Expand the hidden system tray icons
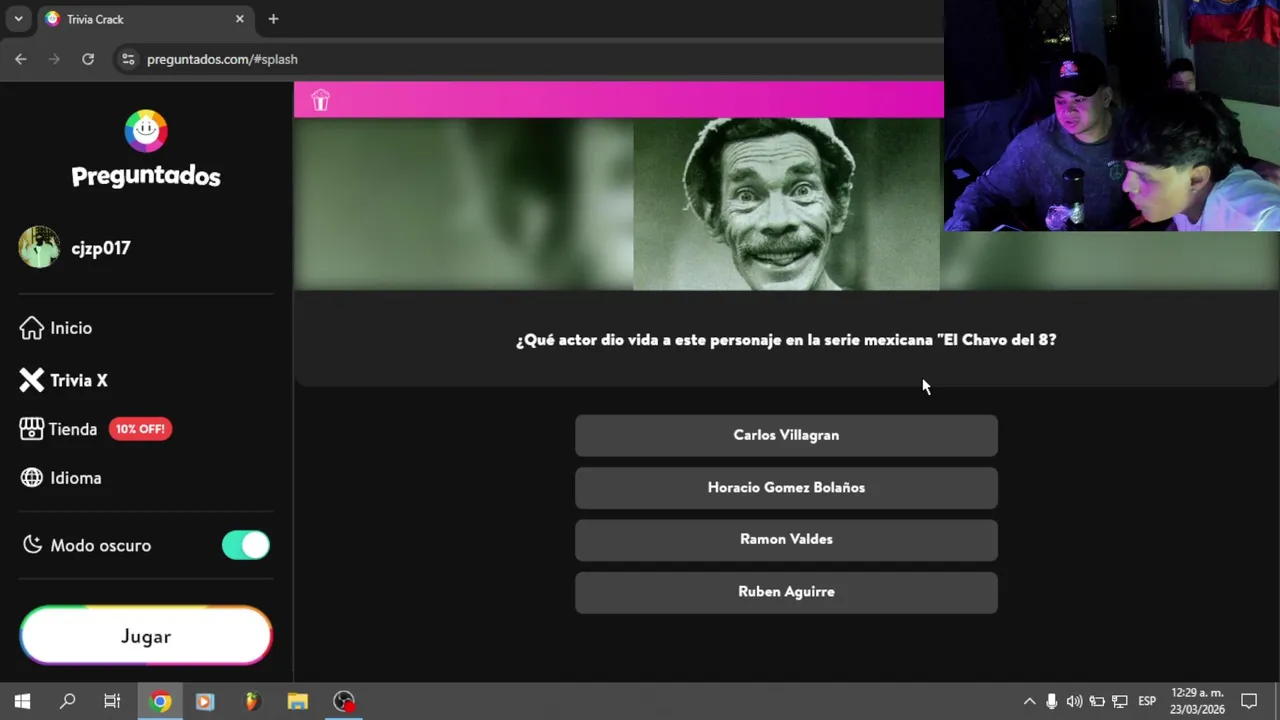Screen dimensions: 1280x720 coord(1029,701)
